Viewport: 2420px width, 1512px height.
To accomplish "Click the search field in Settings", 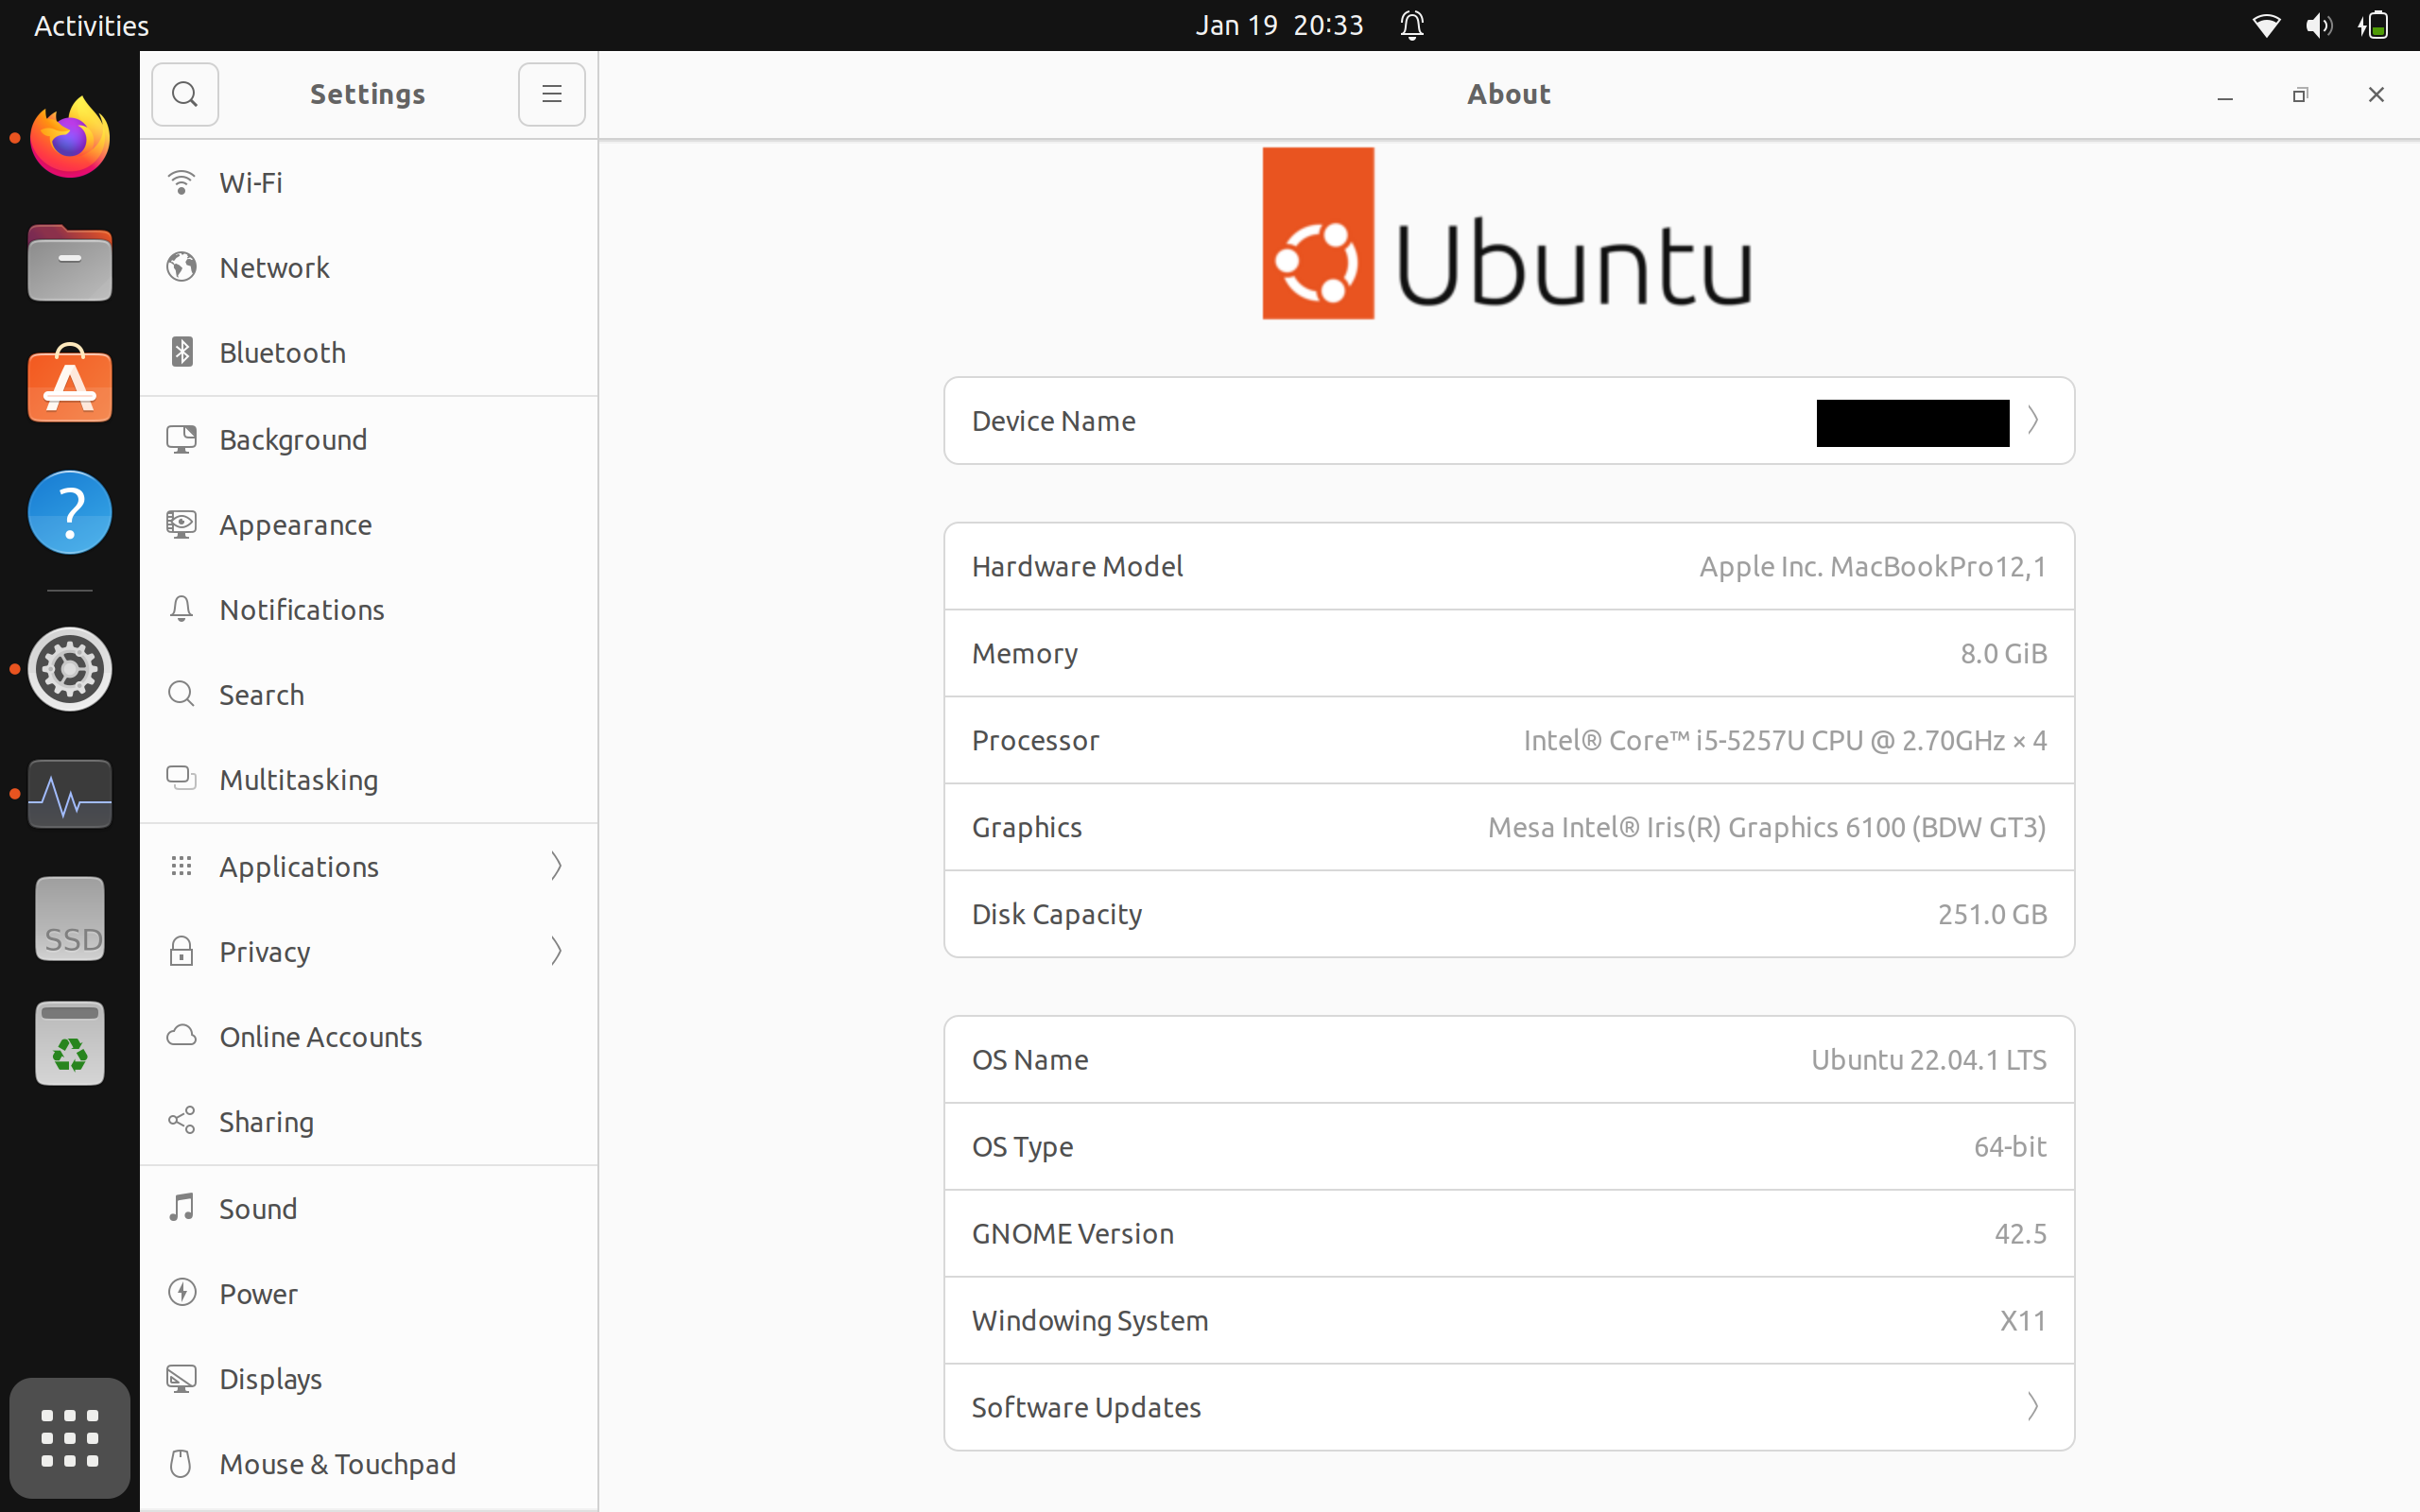I will point(184,94).
